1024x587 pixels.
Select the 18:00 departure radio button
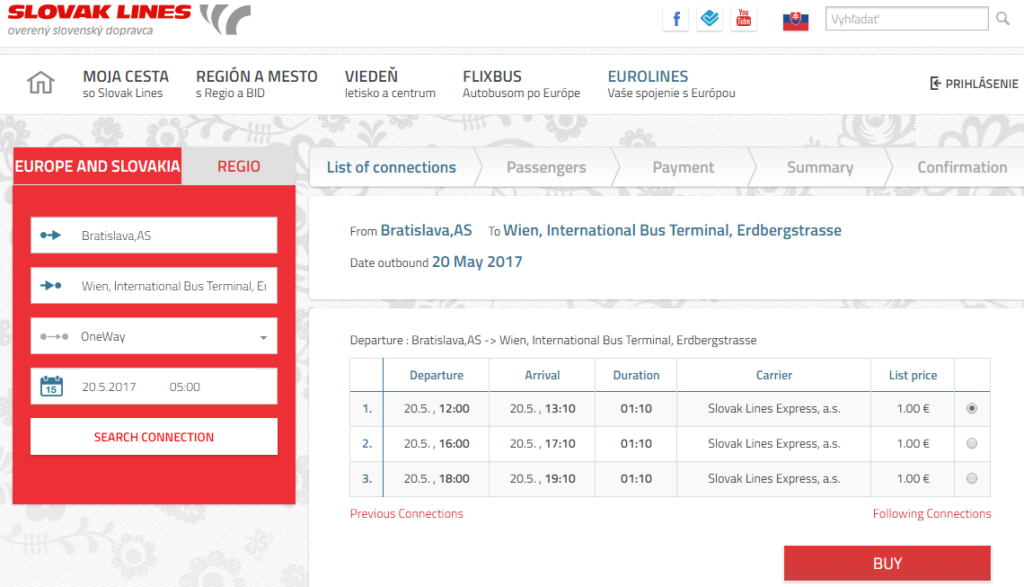coord(972,478)
